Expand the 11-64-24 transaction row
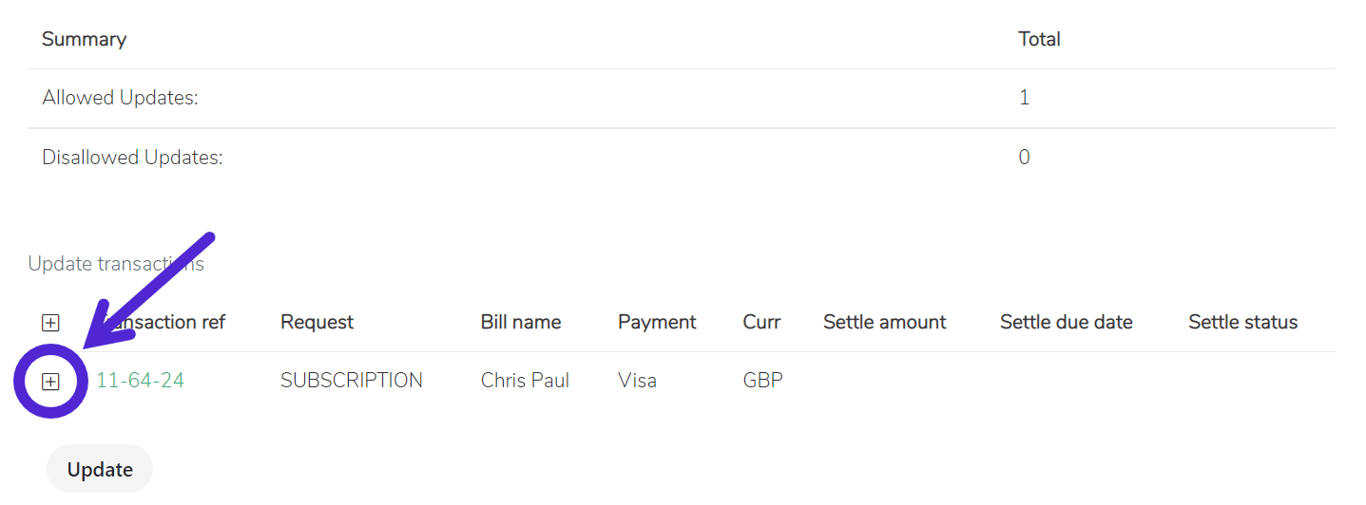Viewport: 1366px width, 505px height. point(50,381)
